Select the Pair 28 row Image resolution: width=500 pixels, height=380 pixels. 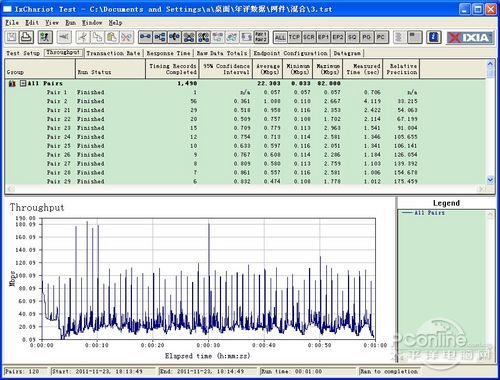click(245, 173)
